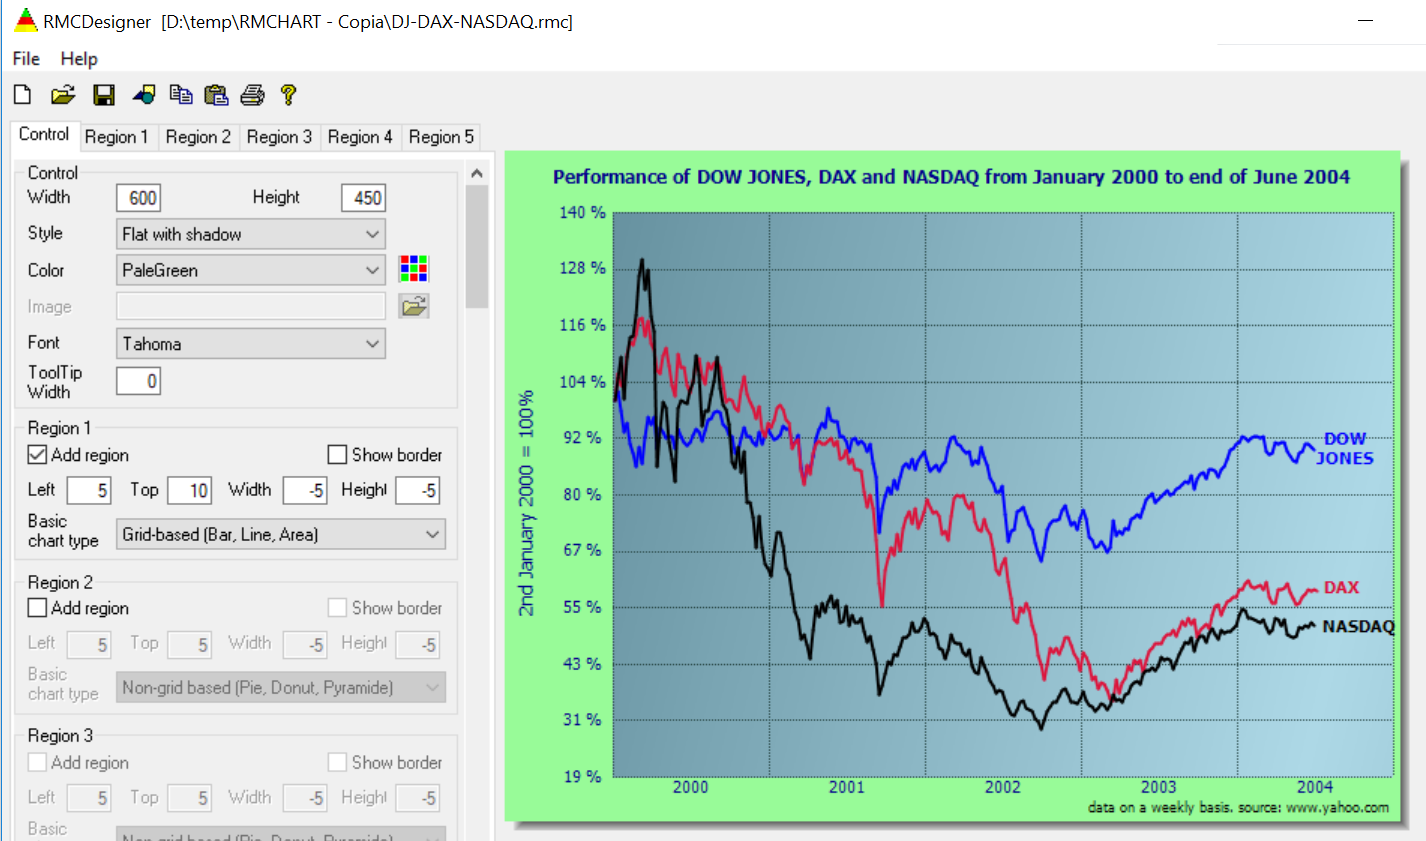Minimize the RMCDesigner window
1426x841 pixels.
[1366, 21]
